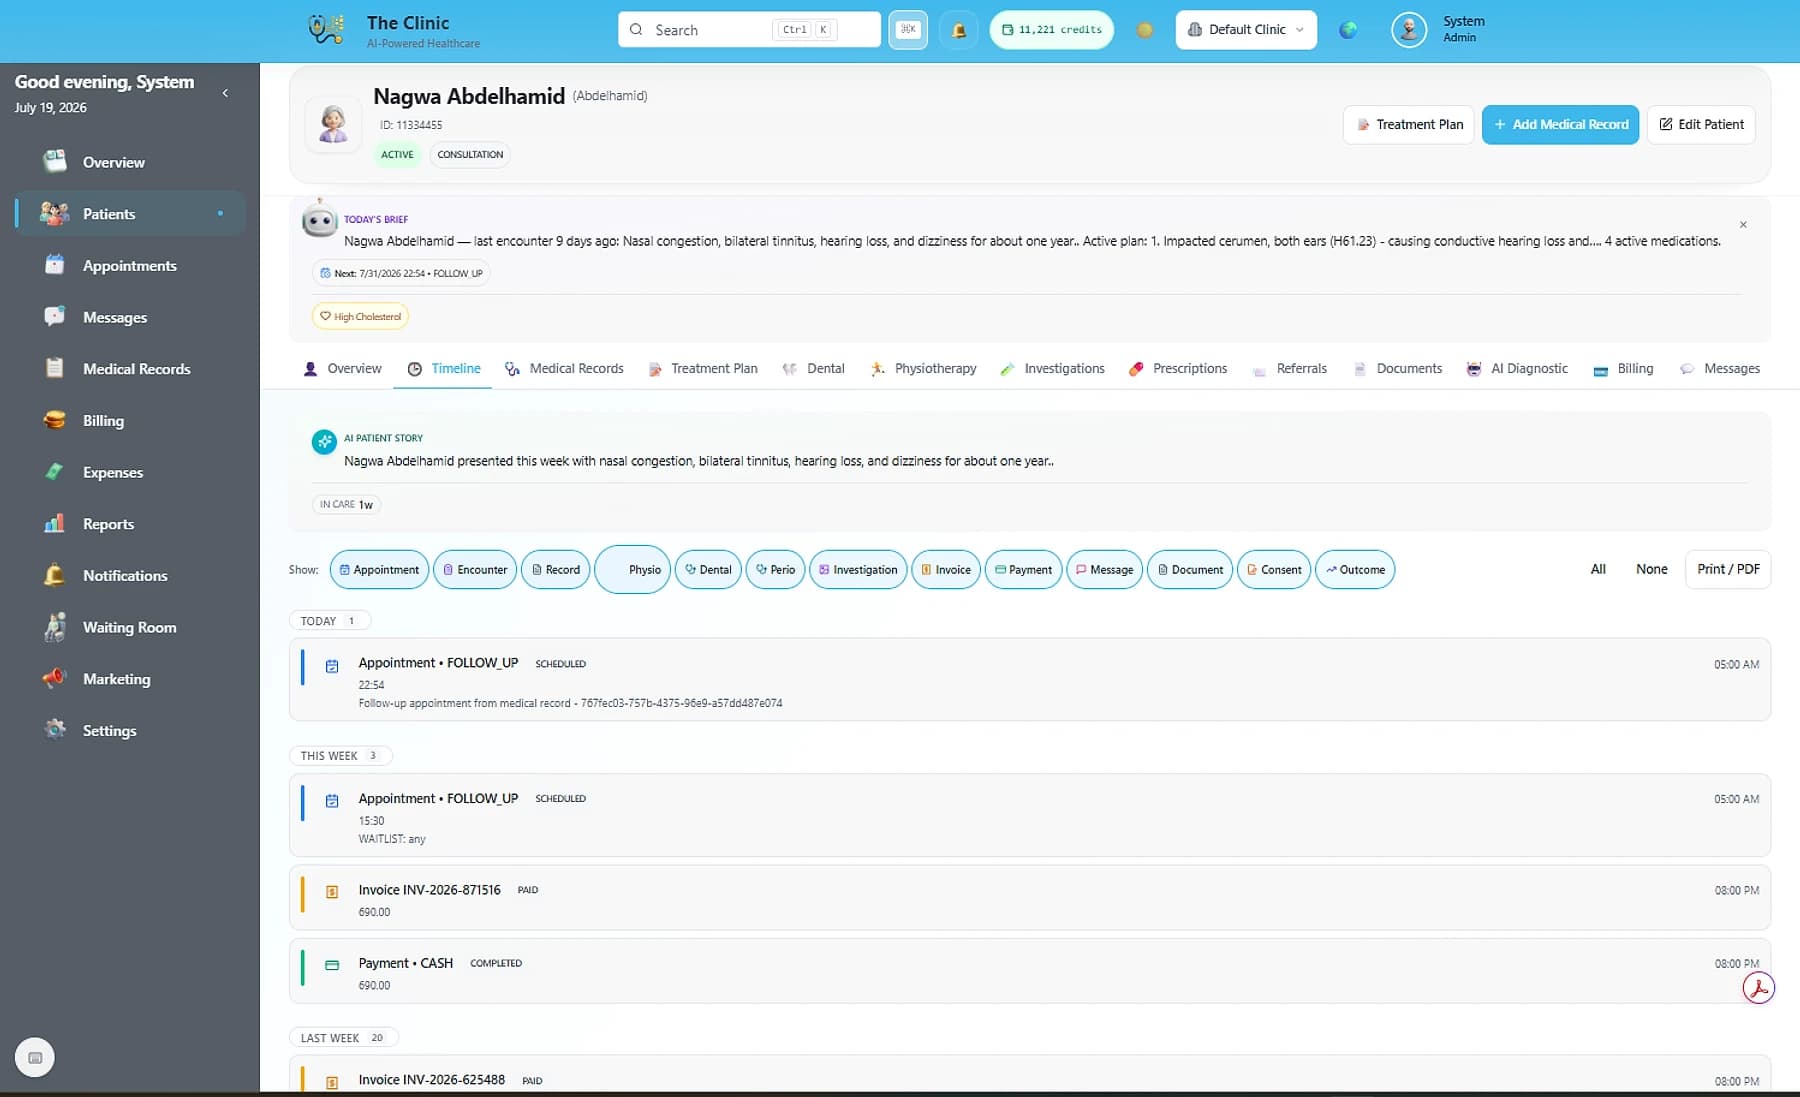Image resolution: width=1800 pixels, height=1097 pixels.
Task: Toggle the Invoice filter chip
Action: pyautogui.click(x=945, y=570)
